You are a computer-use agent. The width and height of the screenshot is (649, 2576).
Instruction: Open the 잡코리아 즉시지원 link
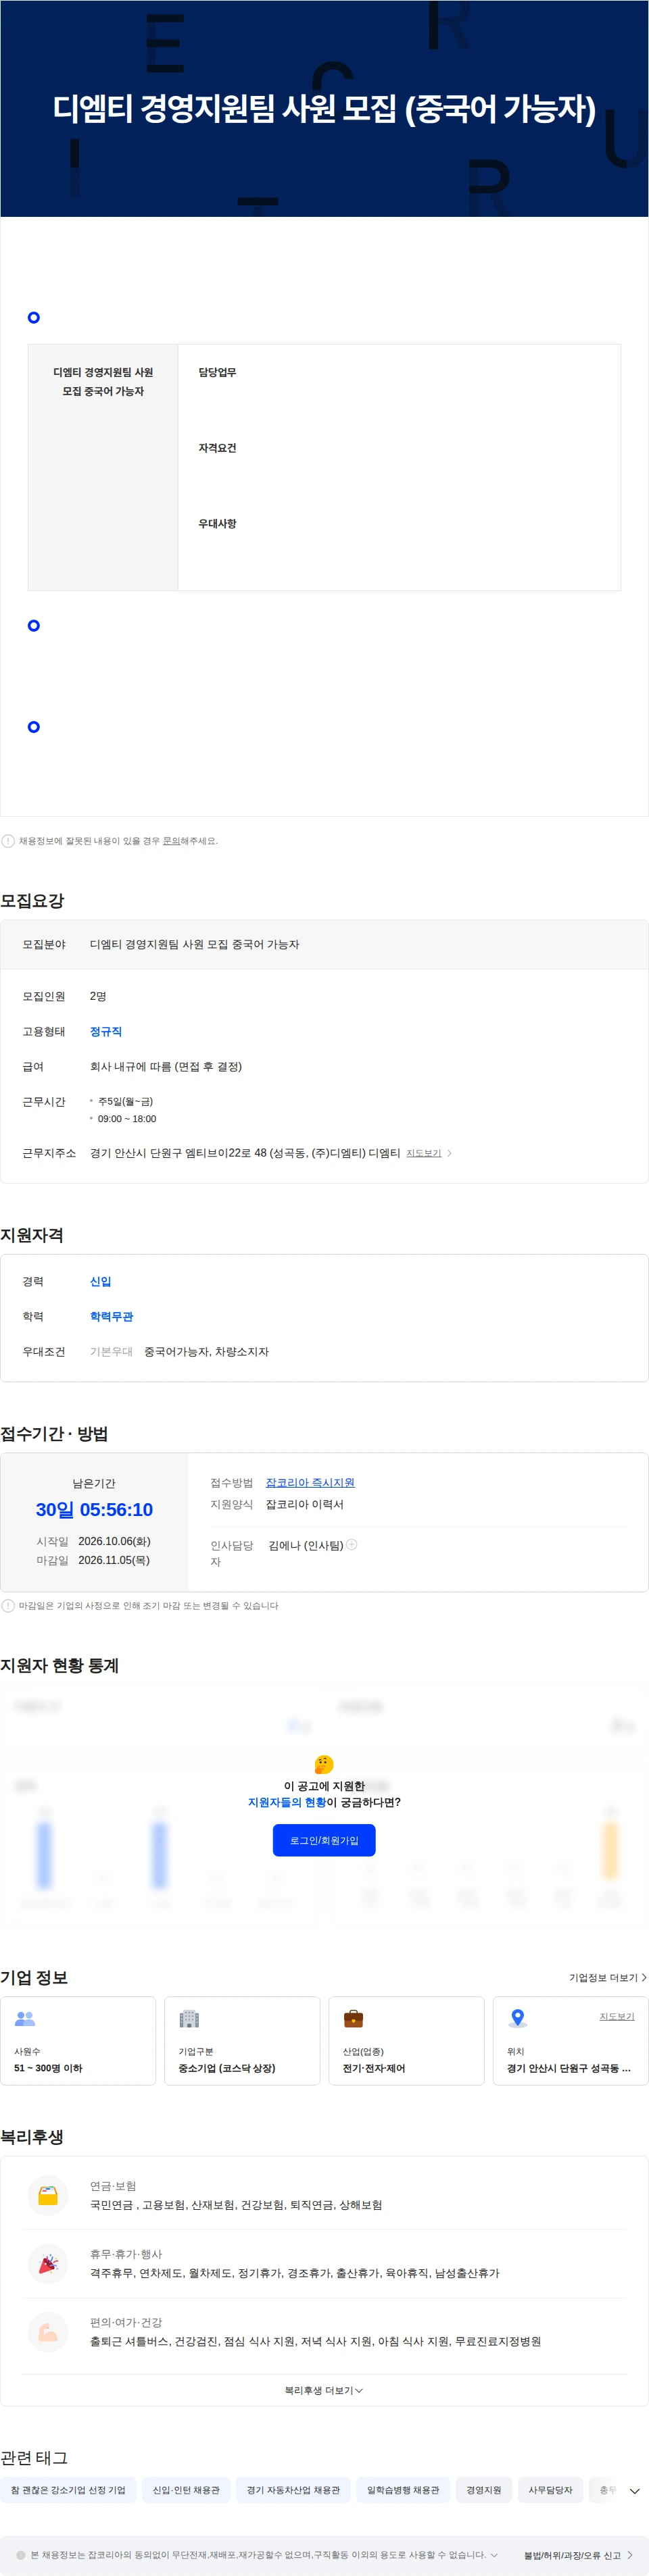point(310,1482)
